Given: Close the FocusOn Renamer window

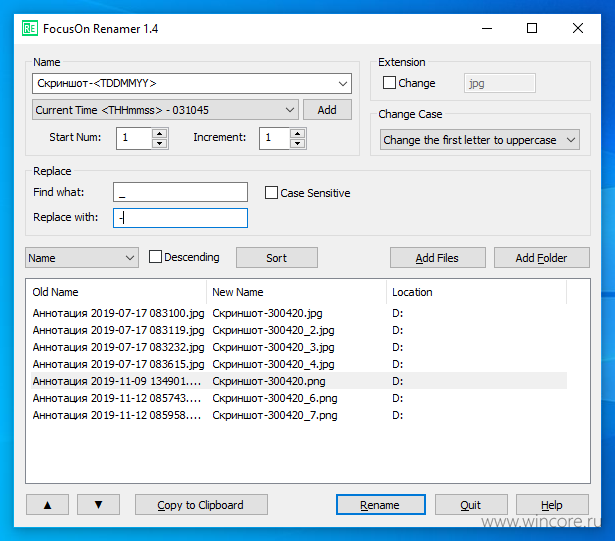Looking at the screenshot, I should [x=578, y=28].
